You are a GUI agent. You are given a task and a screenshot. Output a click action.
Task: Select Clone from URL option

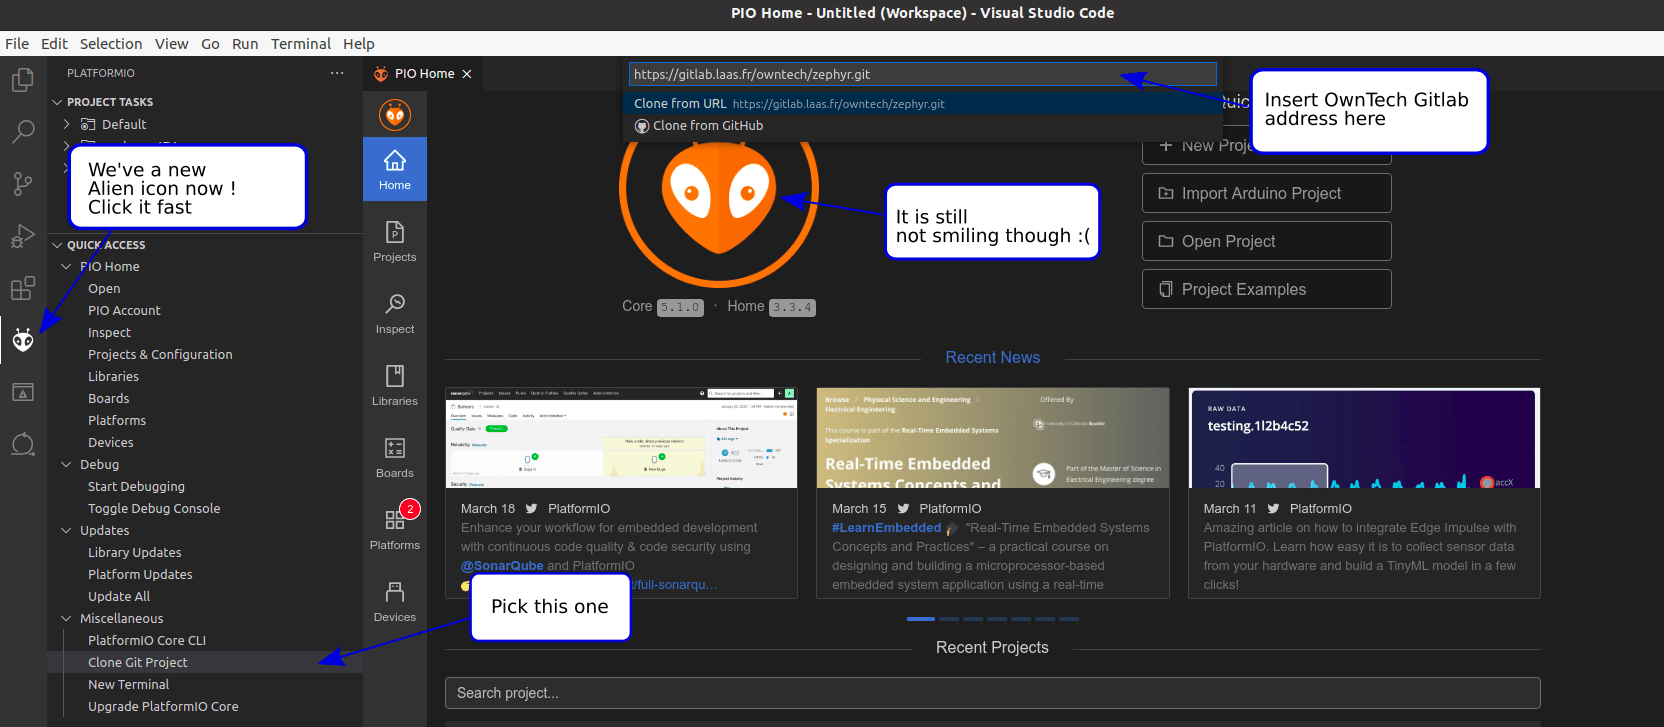click(x=920, y=103)
